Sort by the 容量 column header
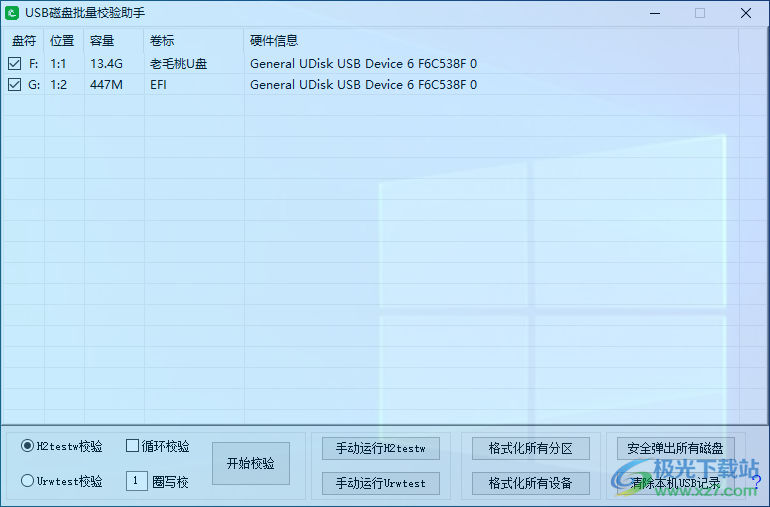 tap(114, 41)
